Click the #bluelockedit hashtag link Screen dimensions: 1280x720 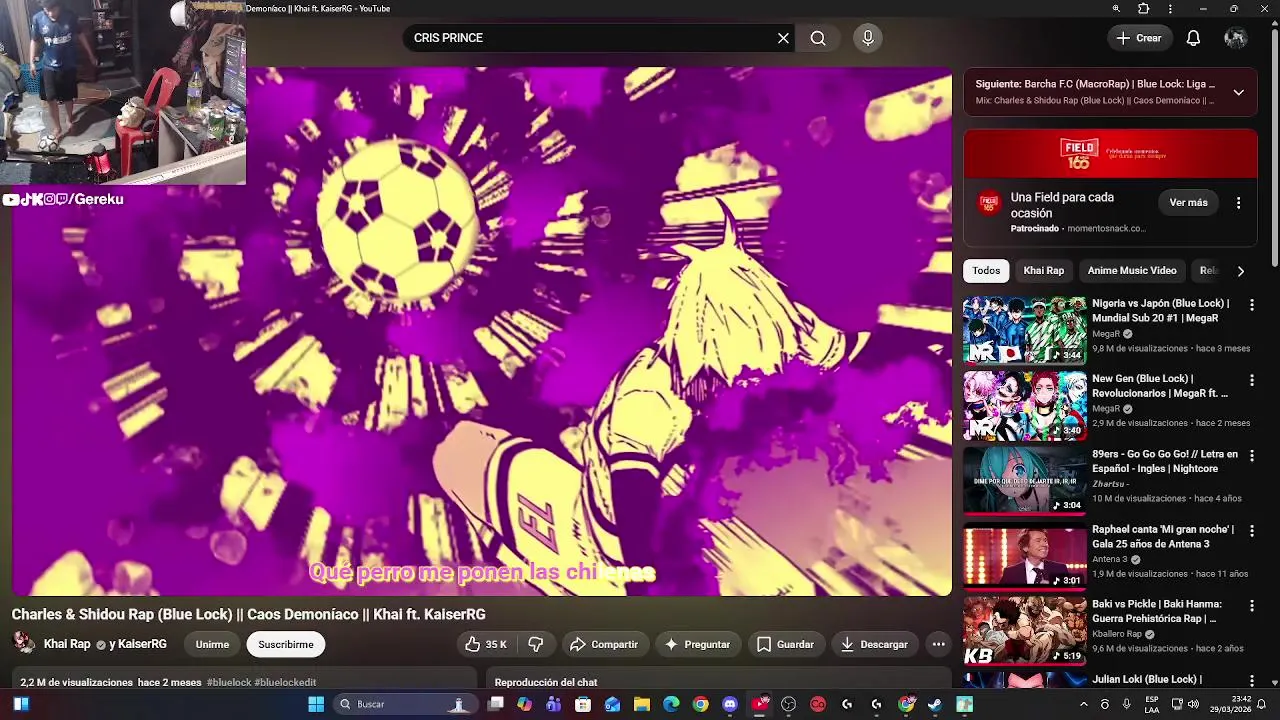point(285,682)
